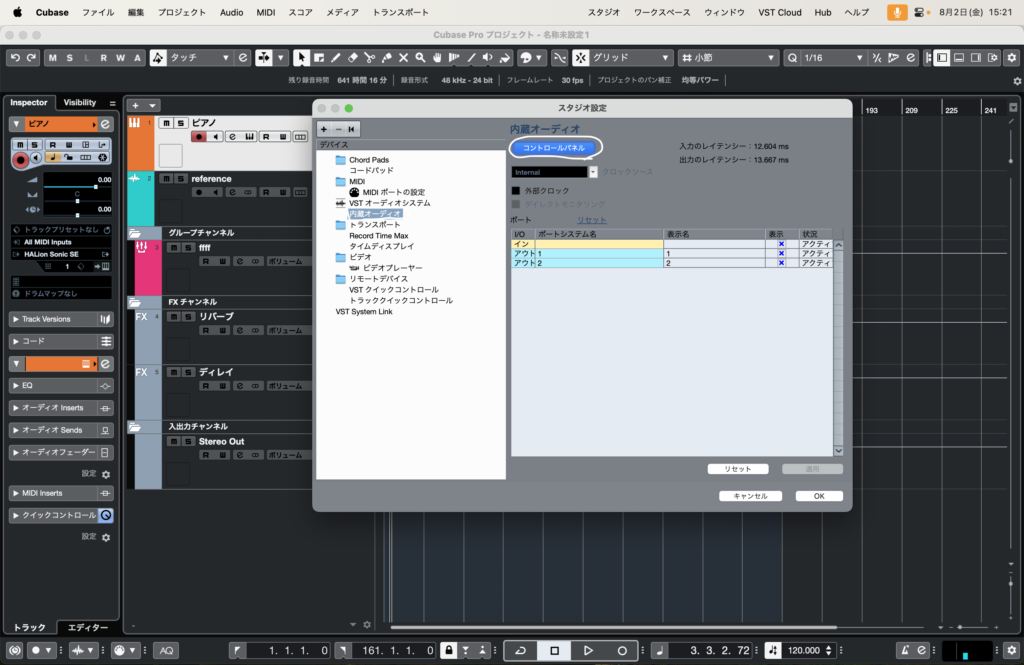Image resolution: width=1024 pixels, height=665 pixels.
Task: Mute the reference track
Action: tap(167, 179)
